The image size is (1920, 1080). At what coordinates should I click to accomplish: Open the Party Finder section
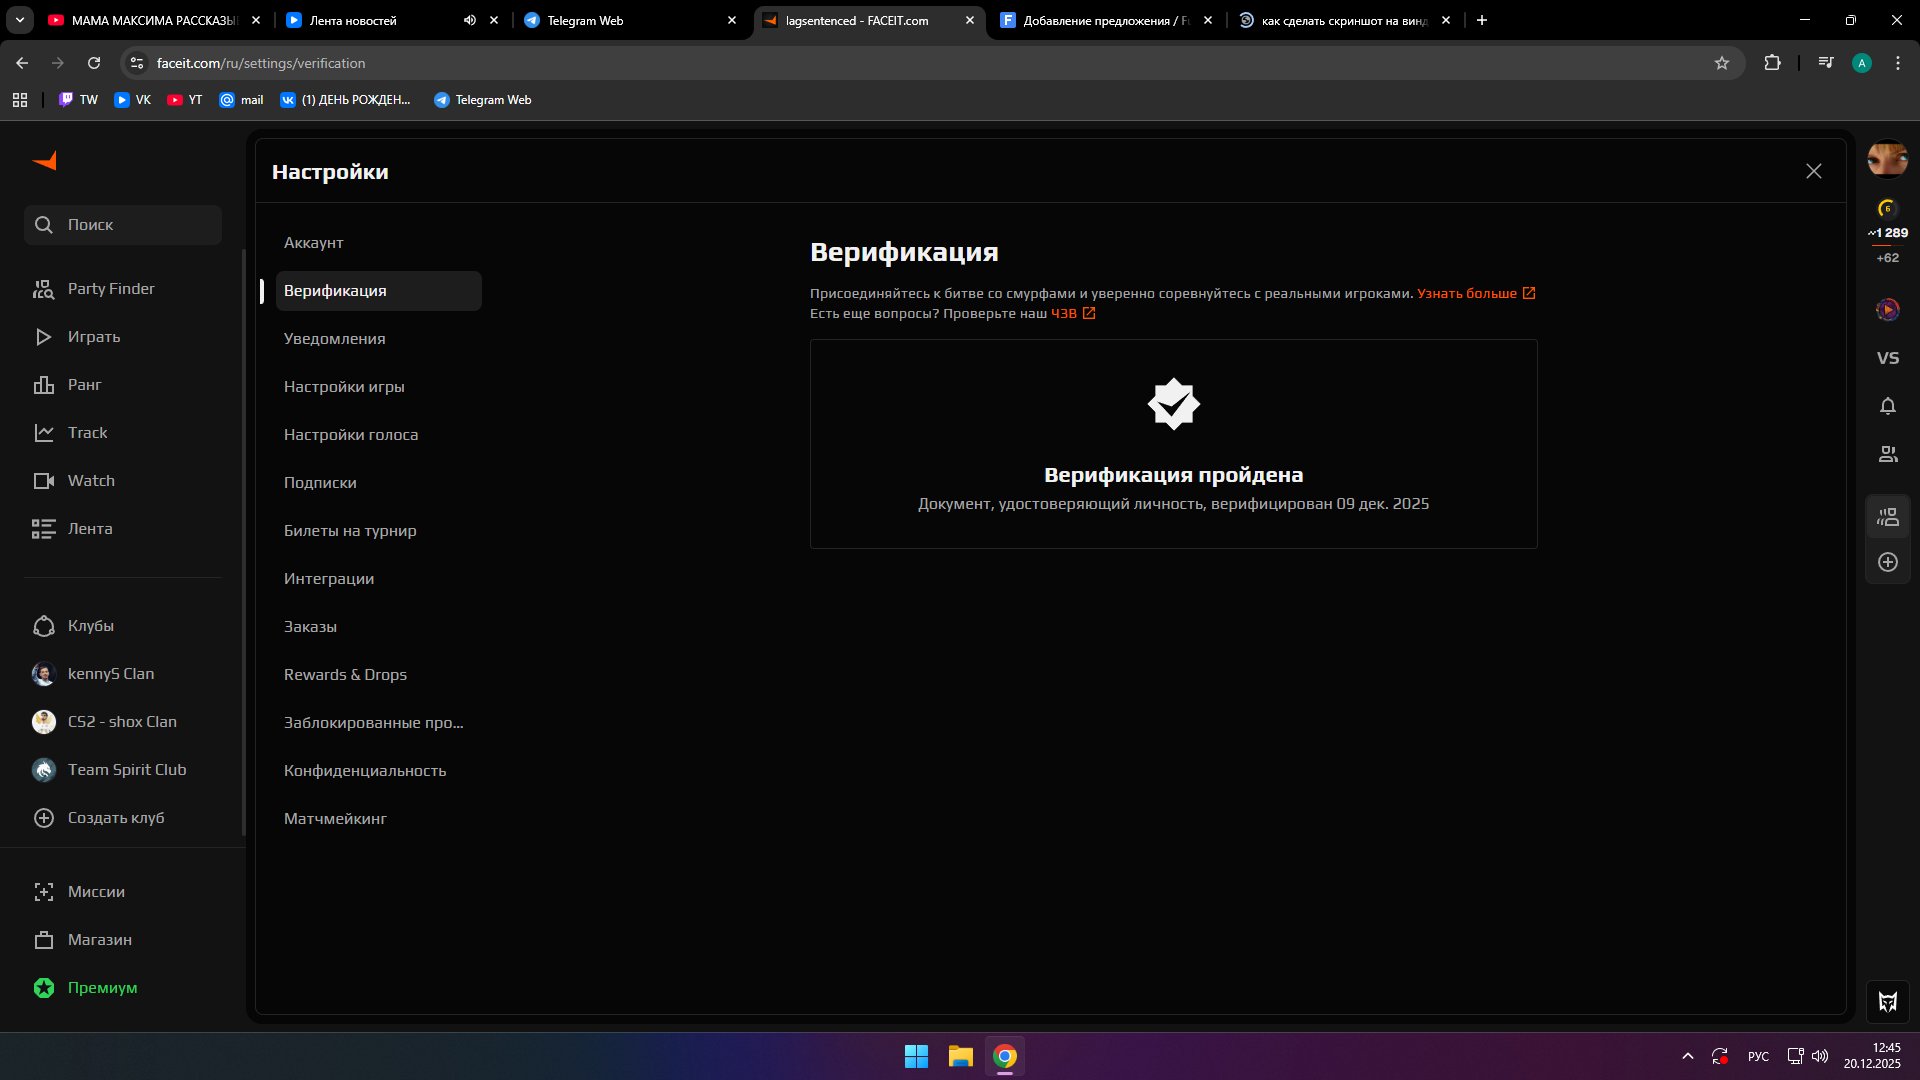click(x=110, y=288)
